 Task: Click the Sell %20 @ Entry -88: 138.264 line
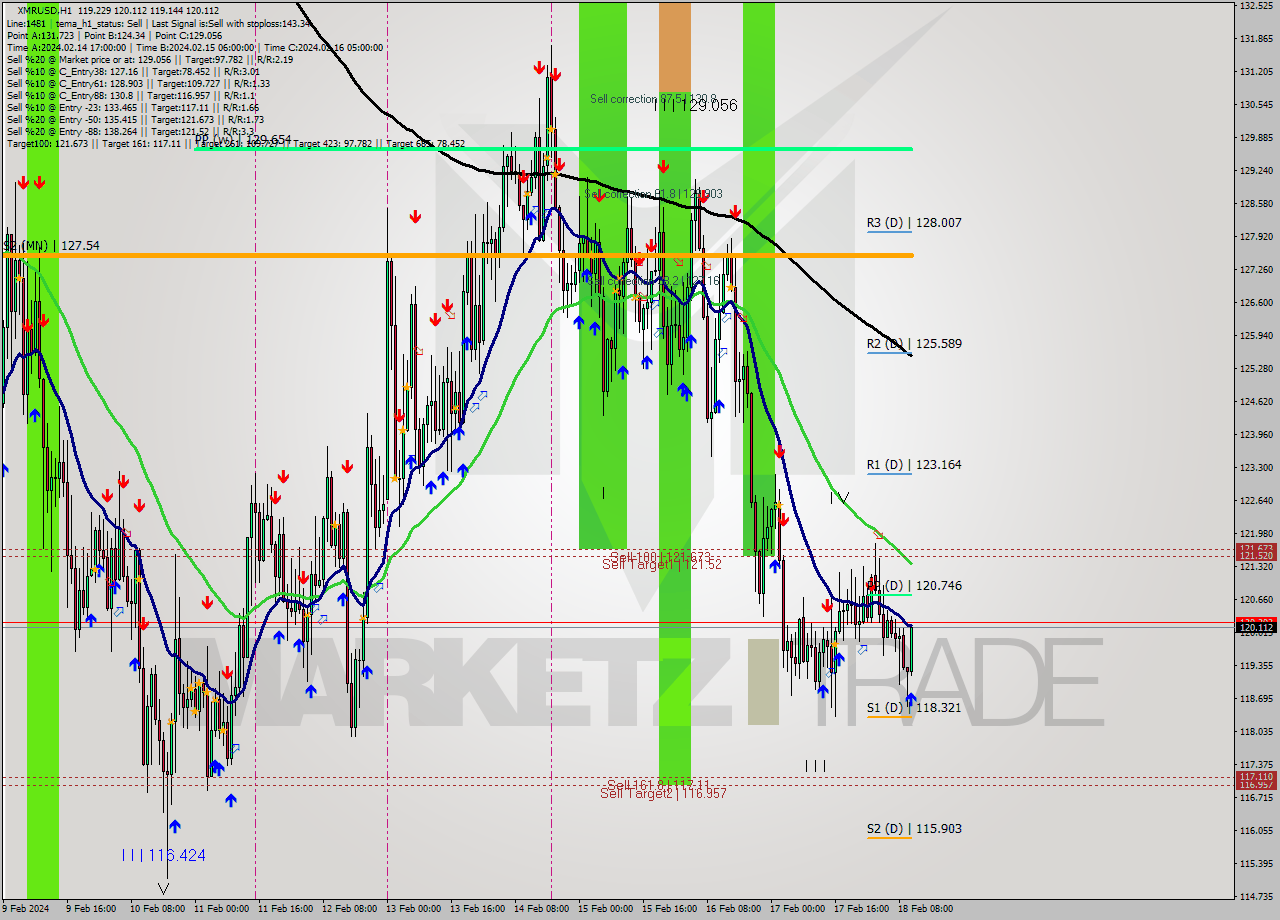pyautogui.click(x=129, y=131)
